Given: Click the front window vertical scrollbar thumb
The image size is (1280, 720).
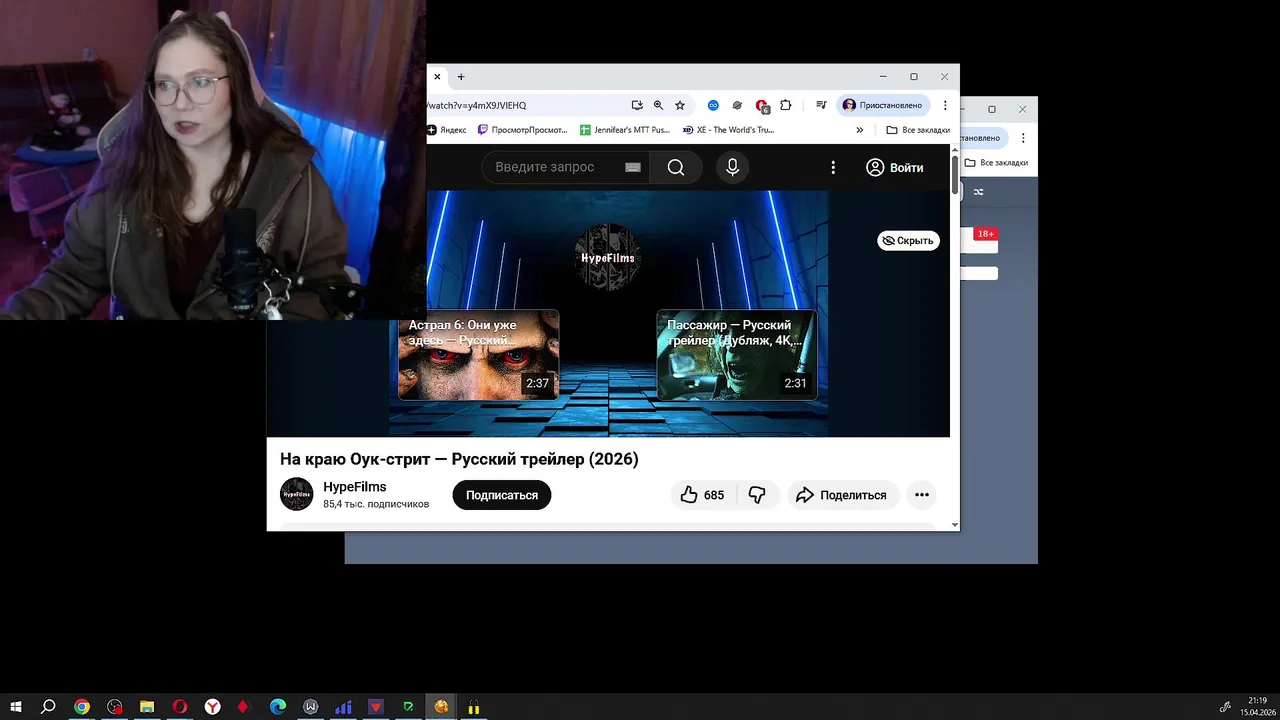Looking at the screenshot, I should click(x=955, y=175).
